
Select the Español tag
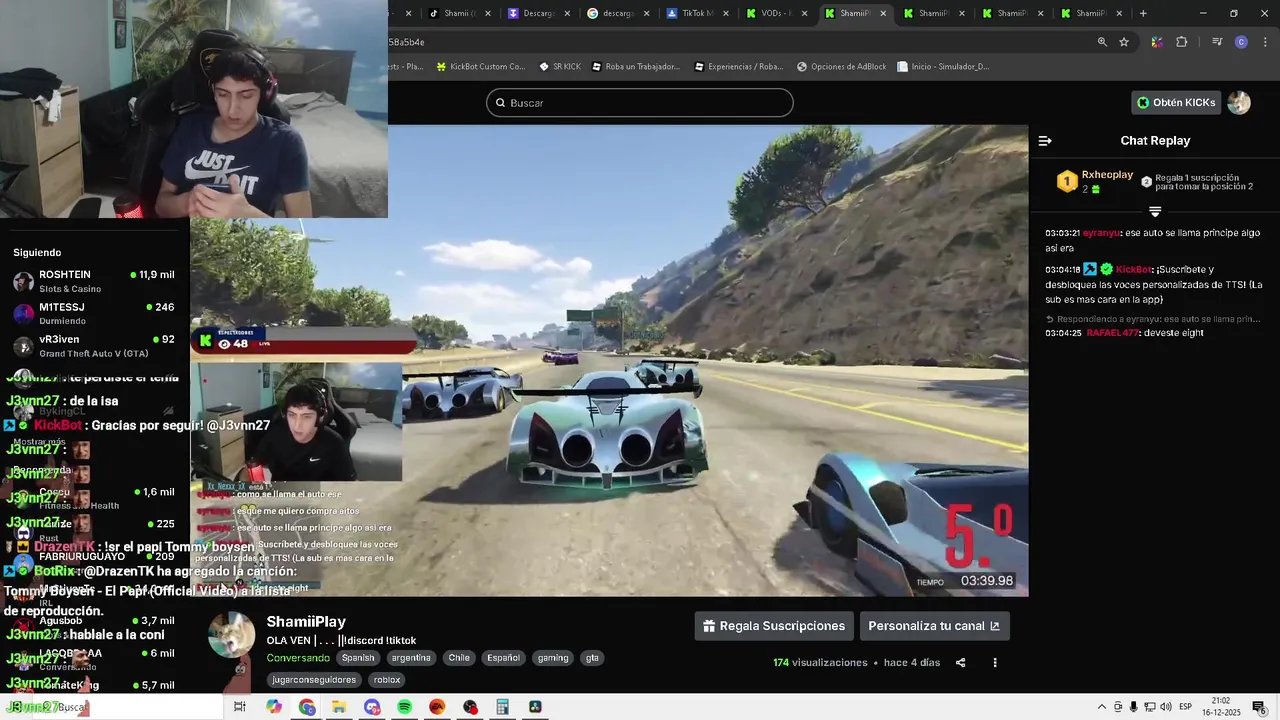pos(503,658)
